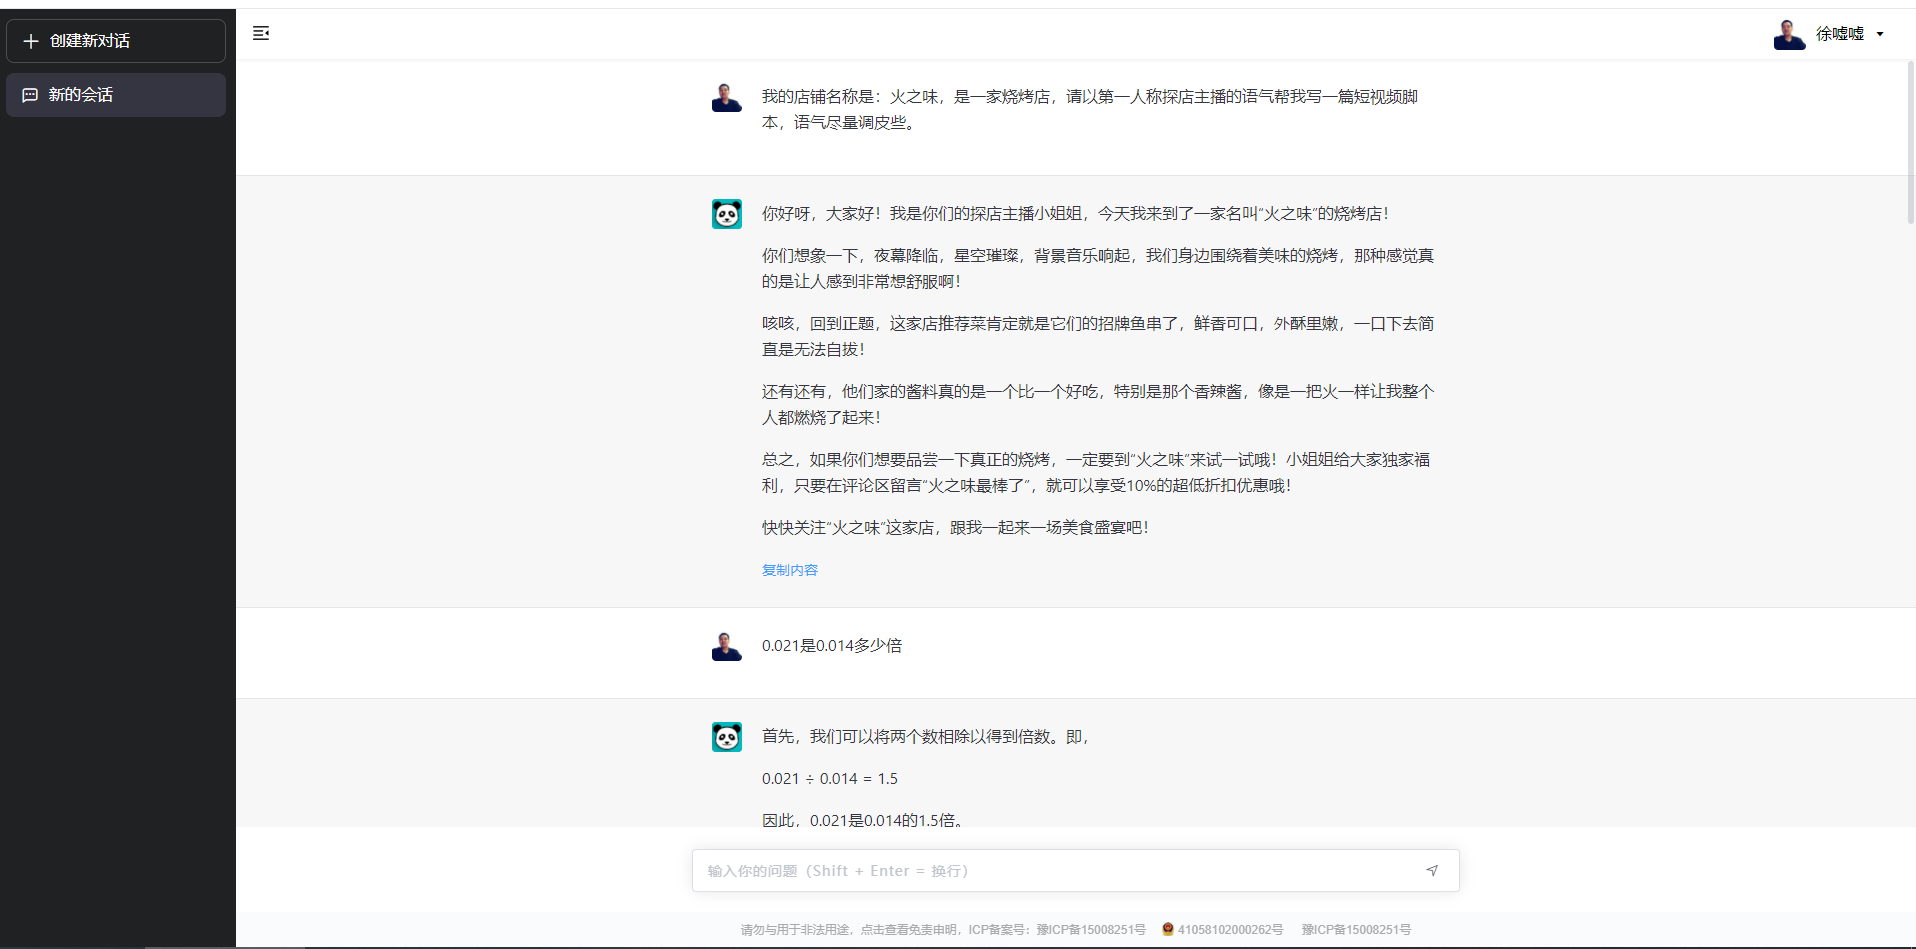Click the paragraph starting 还有还有
The image size is (1916, 949).
coord(1098,405)
